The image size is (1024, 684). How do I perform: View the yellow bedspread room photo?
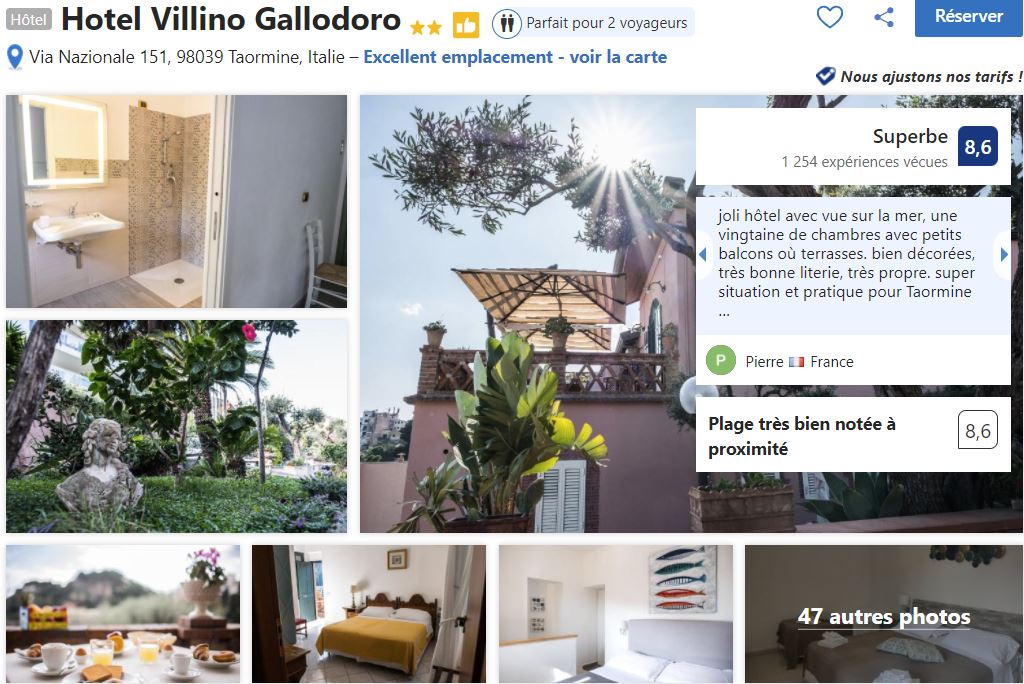pos(369,614)
